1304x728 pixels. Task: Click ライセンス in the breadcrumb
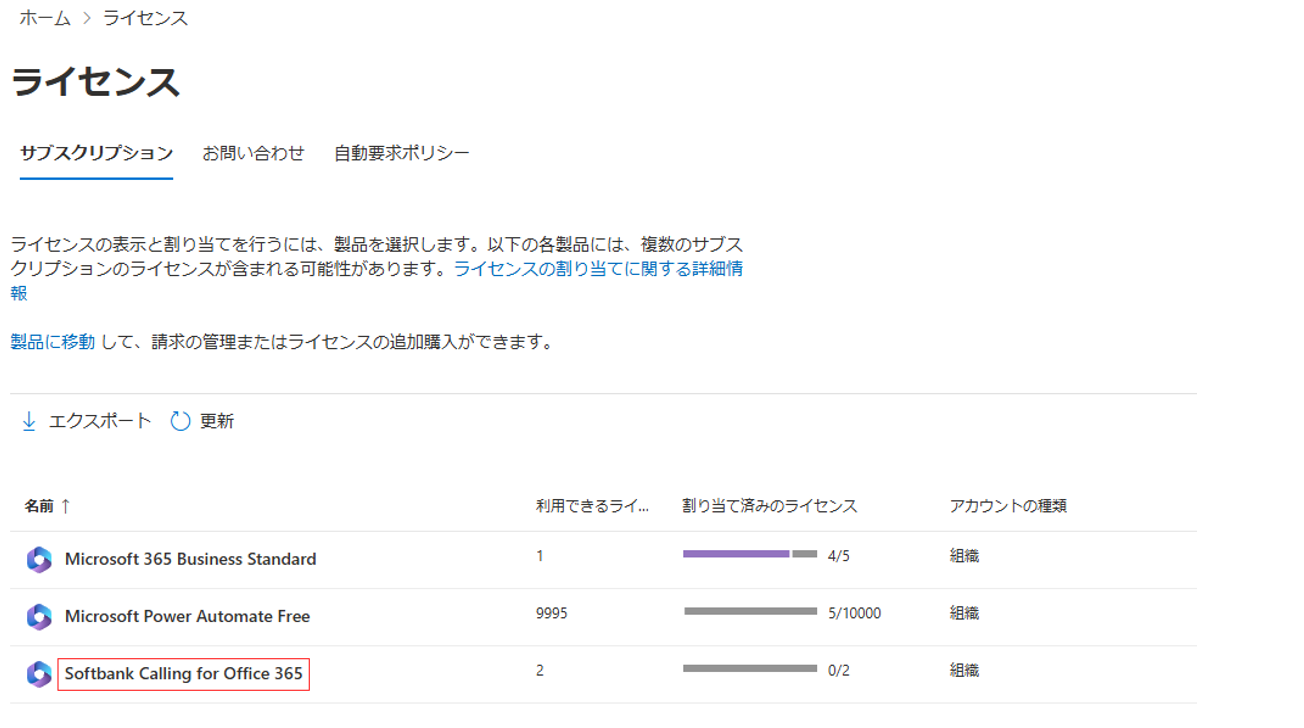pos(145,18)
